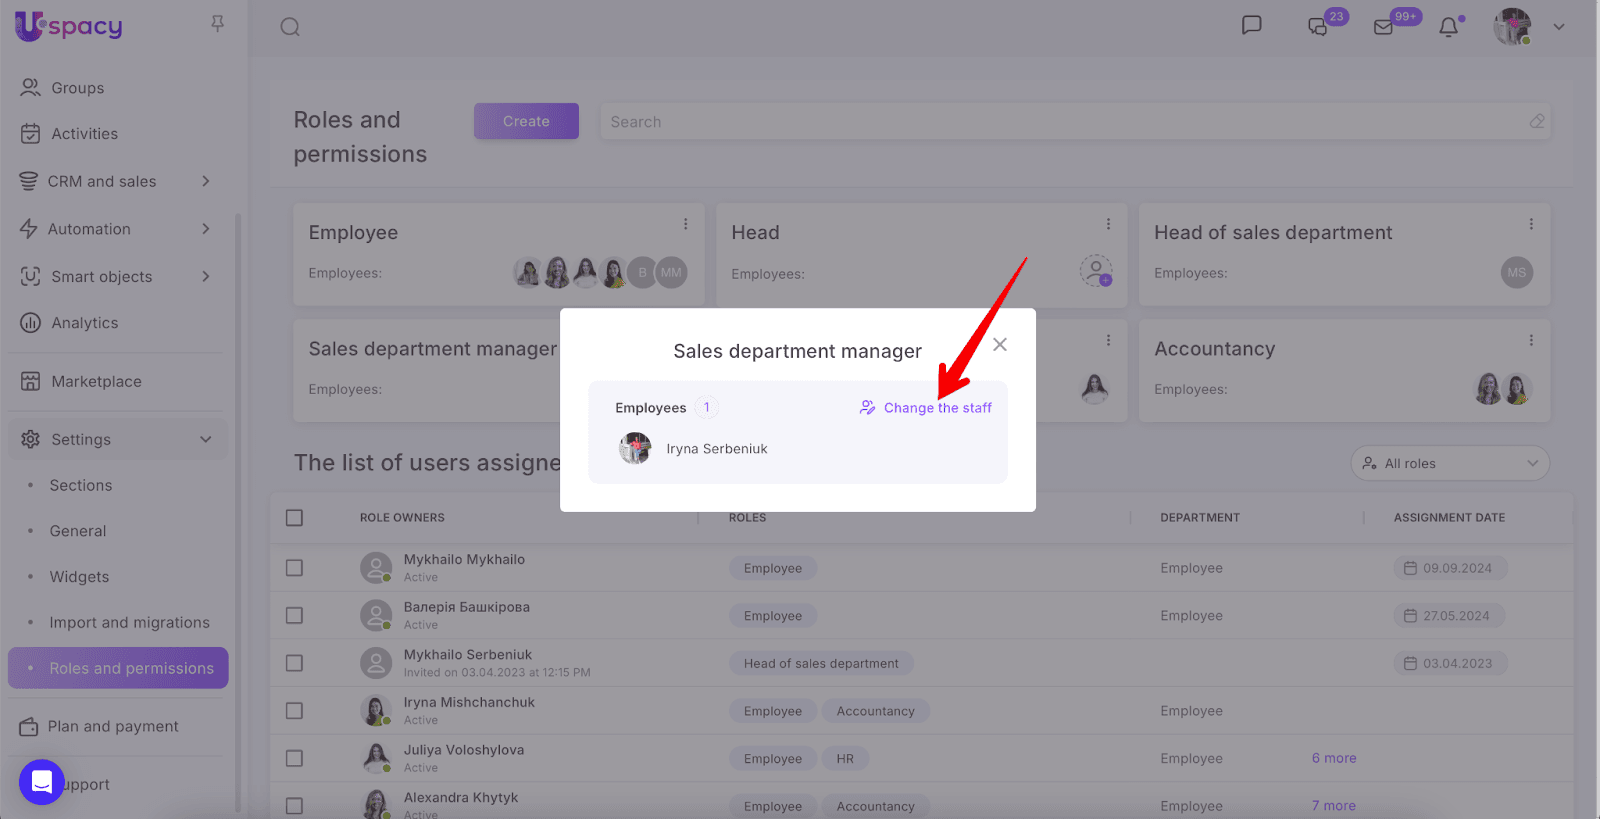Expand the CRM and sales submenu
The height and width of the screenshot is (819, 1600).
pyautogui.click(x=205, y=181)
